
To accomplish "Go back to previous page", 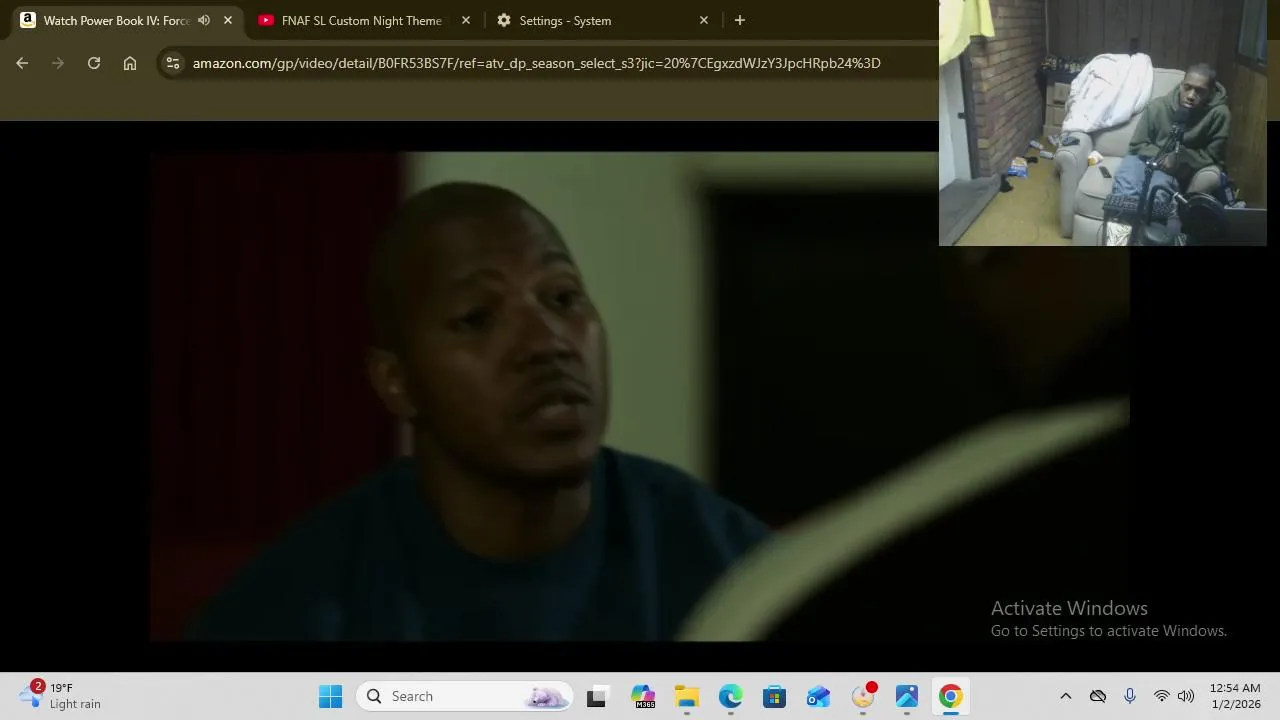I will point(22,63).
